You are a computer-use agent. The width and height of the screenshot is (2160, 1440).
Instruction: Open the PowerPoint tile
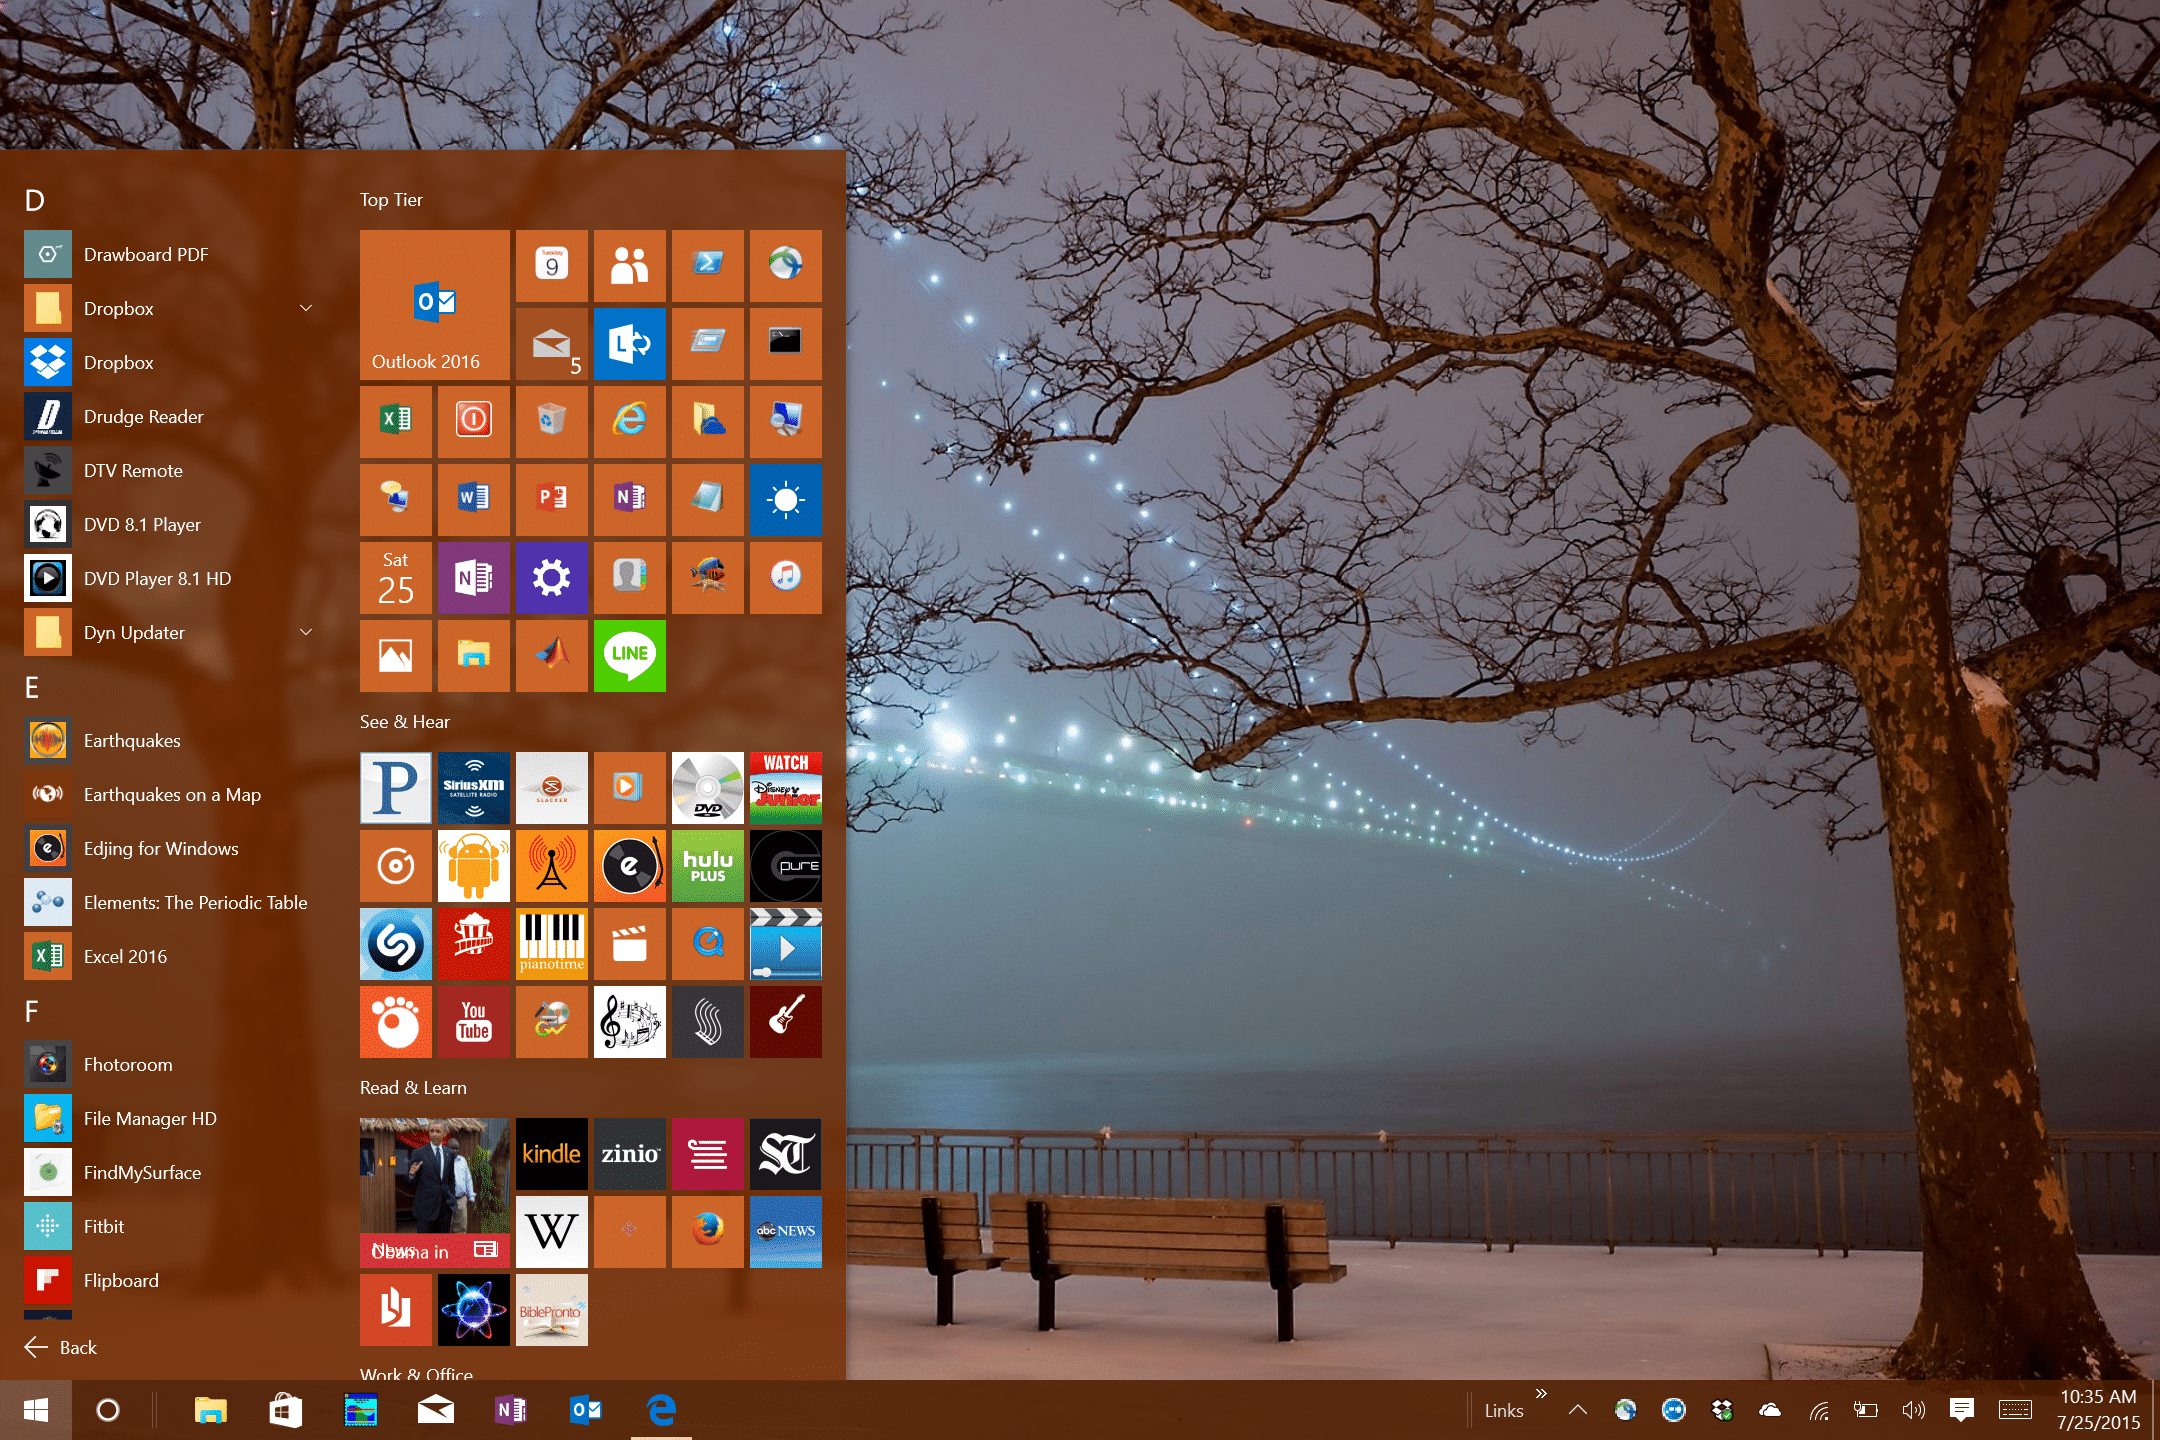point(552,499)
